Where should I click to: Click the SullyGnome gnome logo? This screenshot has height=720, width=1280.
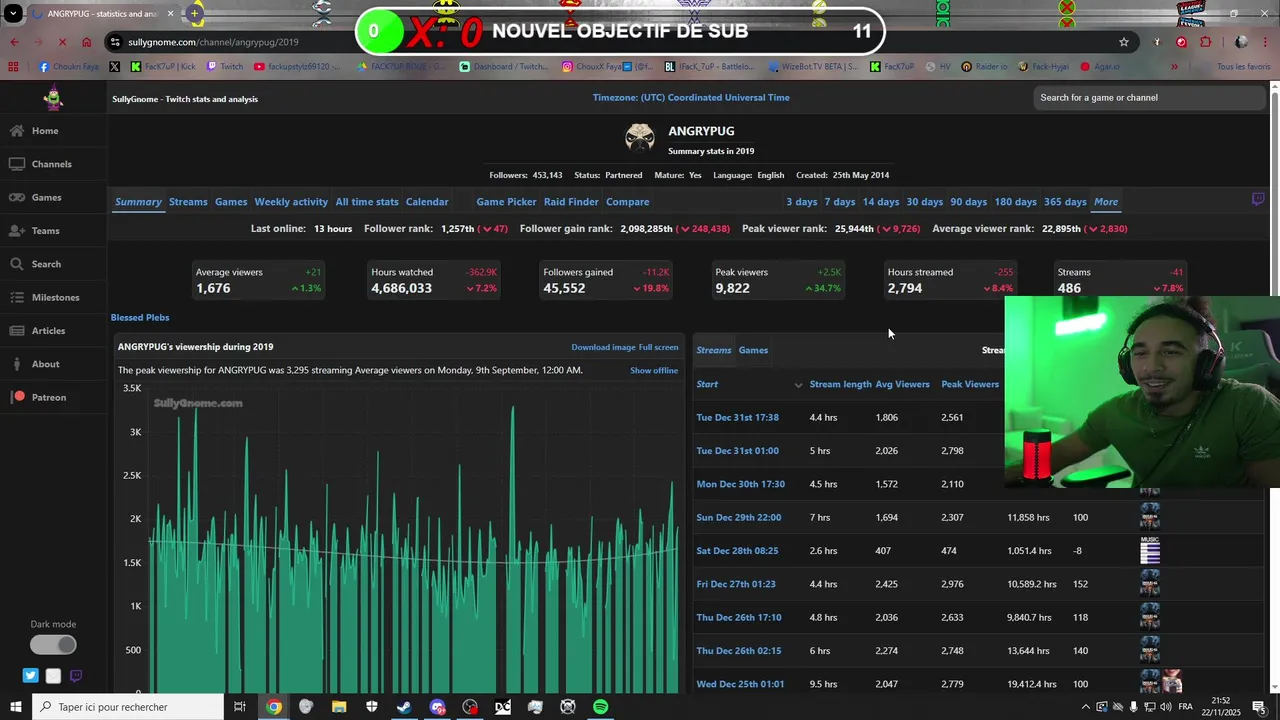(53, 97)
